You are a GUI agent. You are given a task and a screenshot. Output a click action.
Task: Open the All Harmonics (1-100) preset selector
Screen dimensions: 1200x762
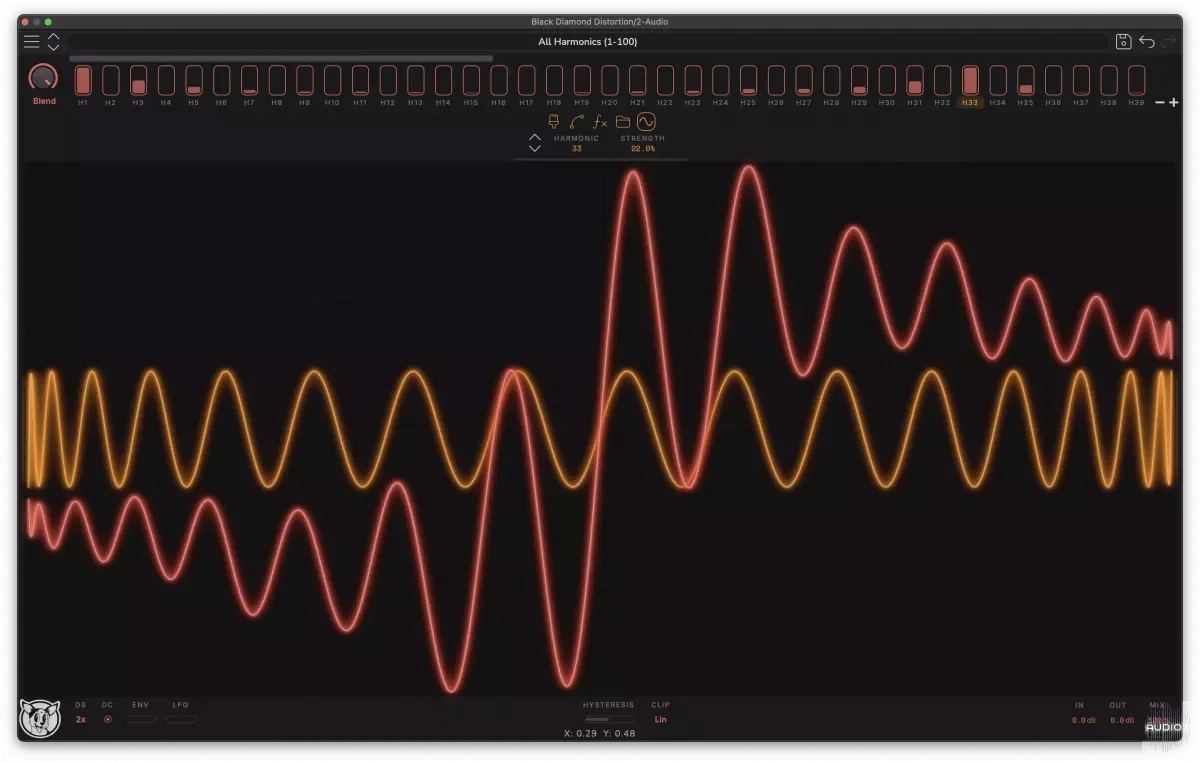pos(588,42)
